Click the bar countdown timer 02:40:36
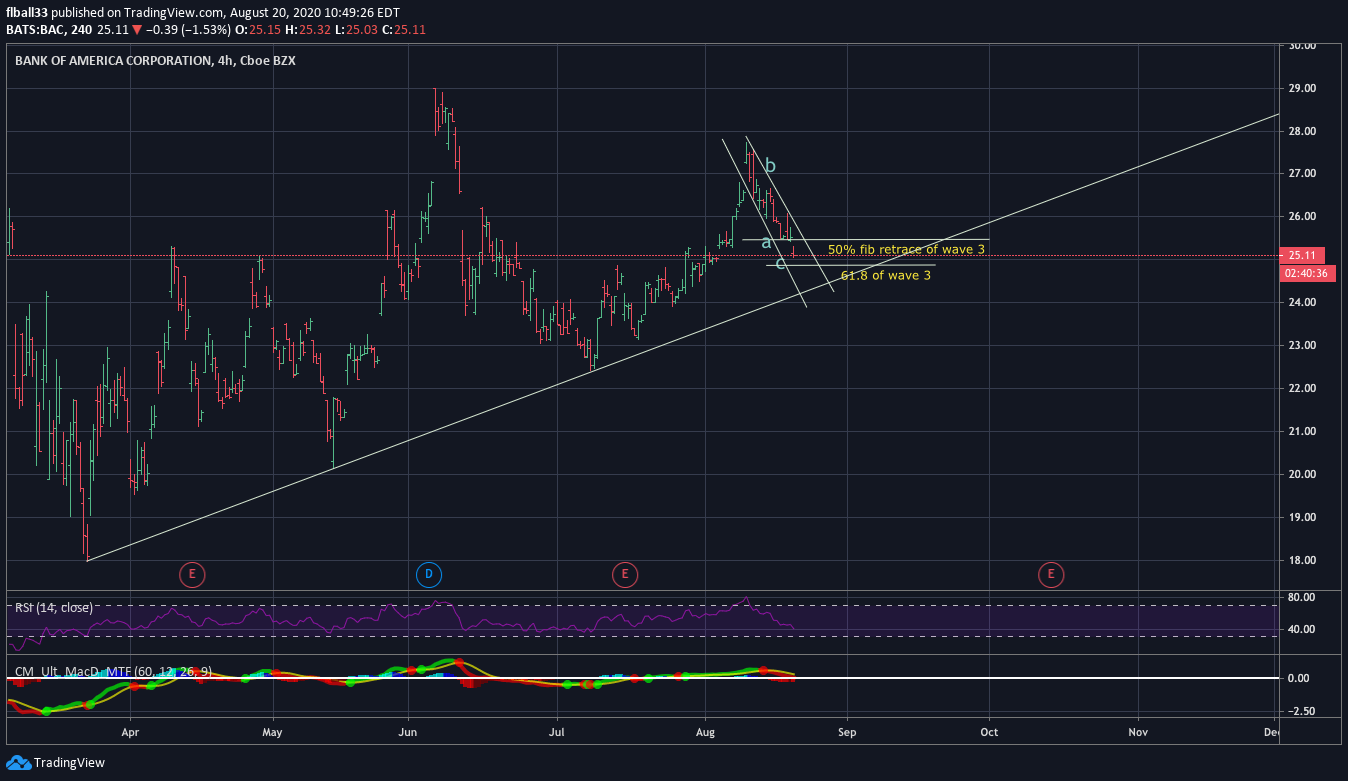 (x=1307, y=273)
